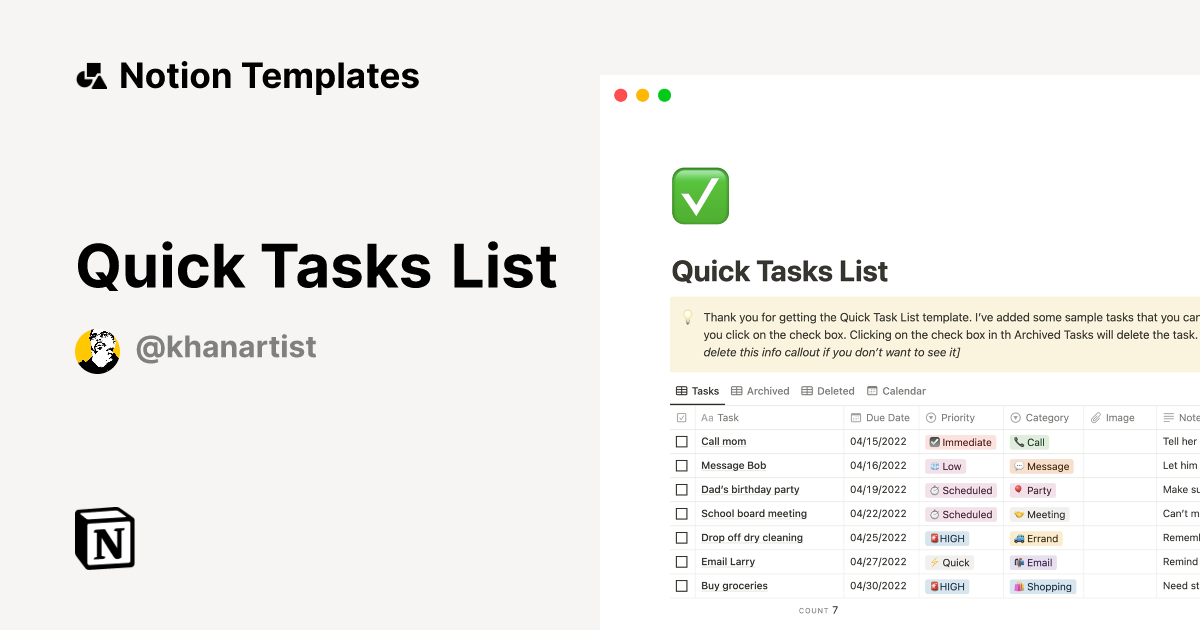This screenshot has width=1200, height=630.
Task: Select the Immediate priority tag on Call mom
Action: tap(961, 441)
